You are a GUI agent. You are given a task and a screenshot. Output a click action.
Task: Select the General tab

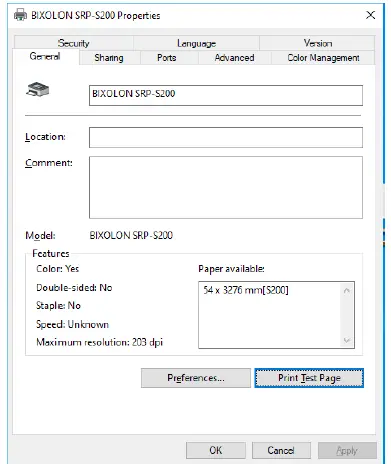[x=45, y=56]
